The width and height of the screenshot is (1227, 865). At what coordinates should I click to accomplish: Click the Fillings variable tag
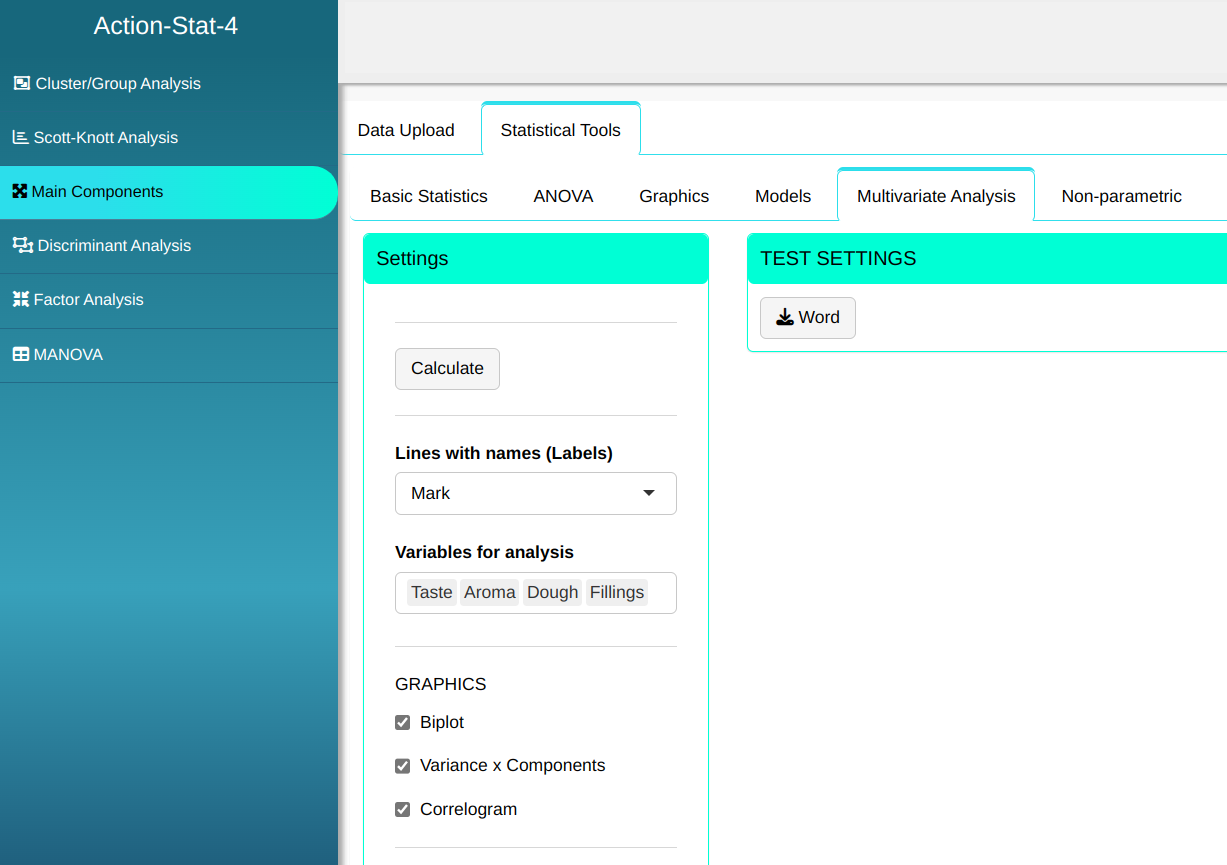[616, 593]
